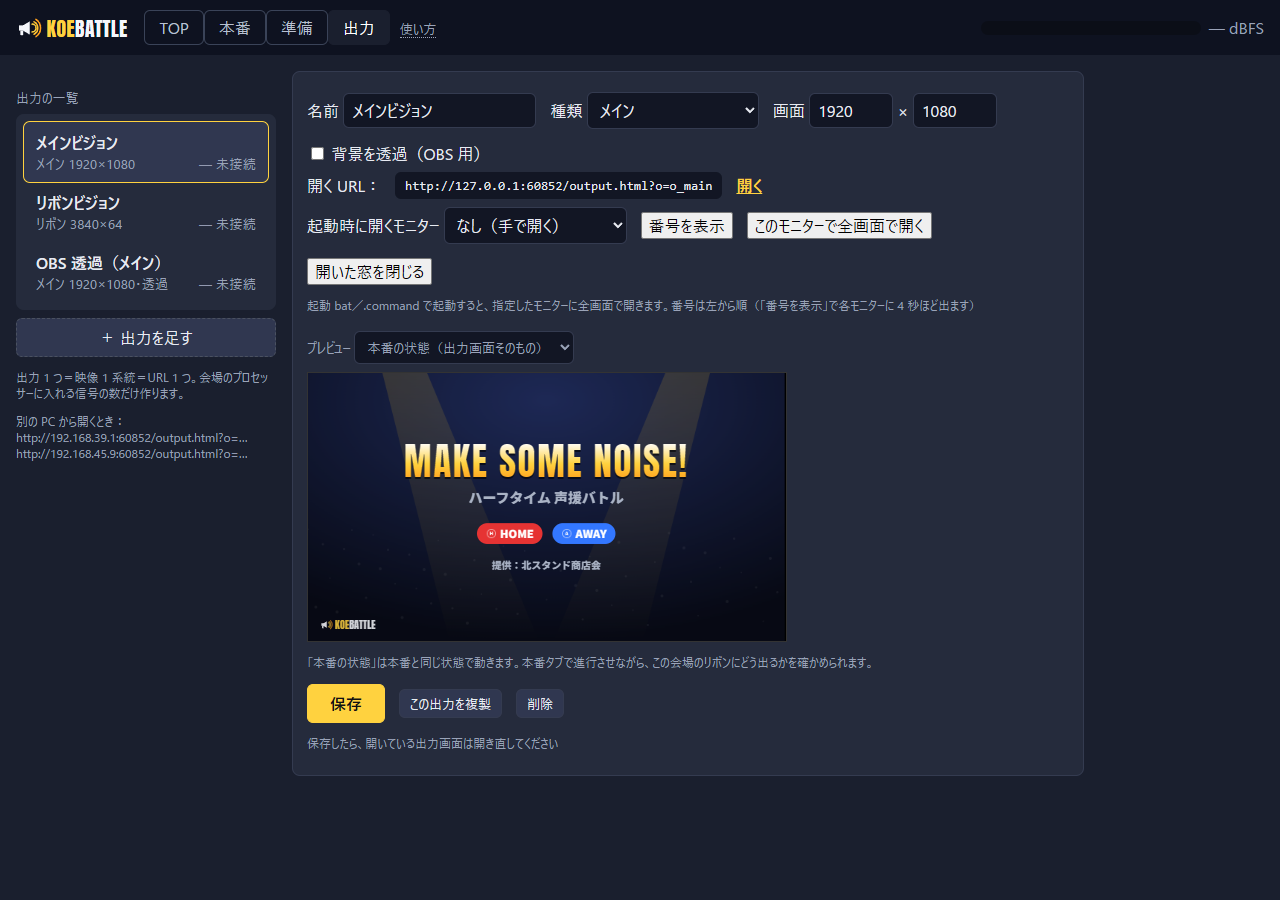This screenshot has width=1280, height=900.
Task: Go to the 準備 tab
Action: coord(297,28)
